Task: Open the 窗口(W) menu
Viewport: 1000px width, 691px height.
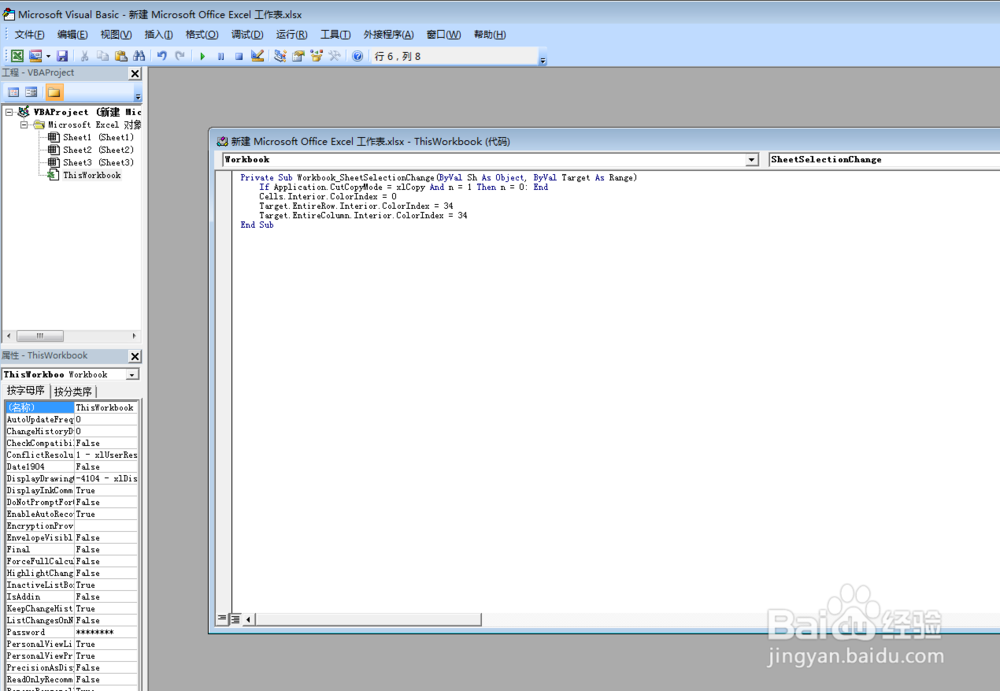Action: (443, 34)
